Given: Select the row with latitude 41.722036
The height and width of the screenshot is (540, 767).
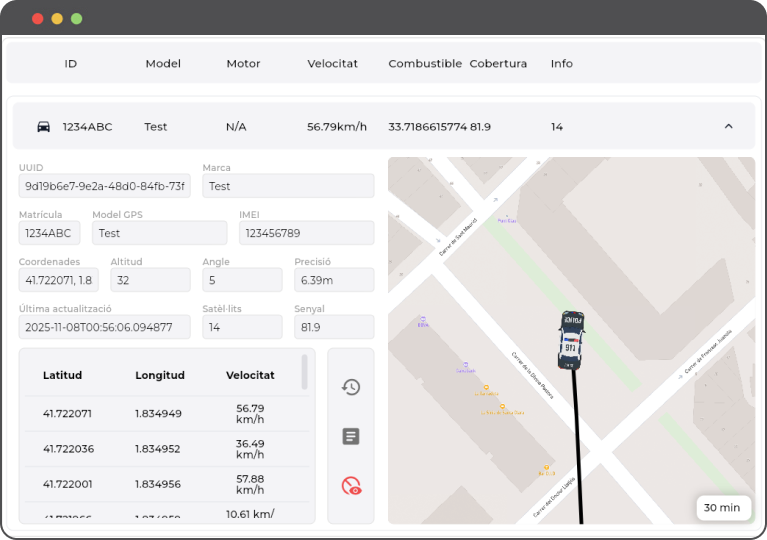Looking at the screenshot, I should 160,449.
